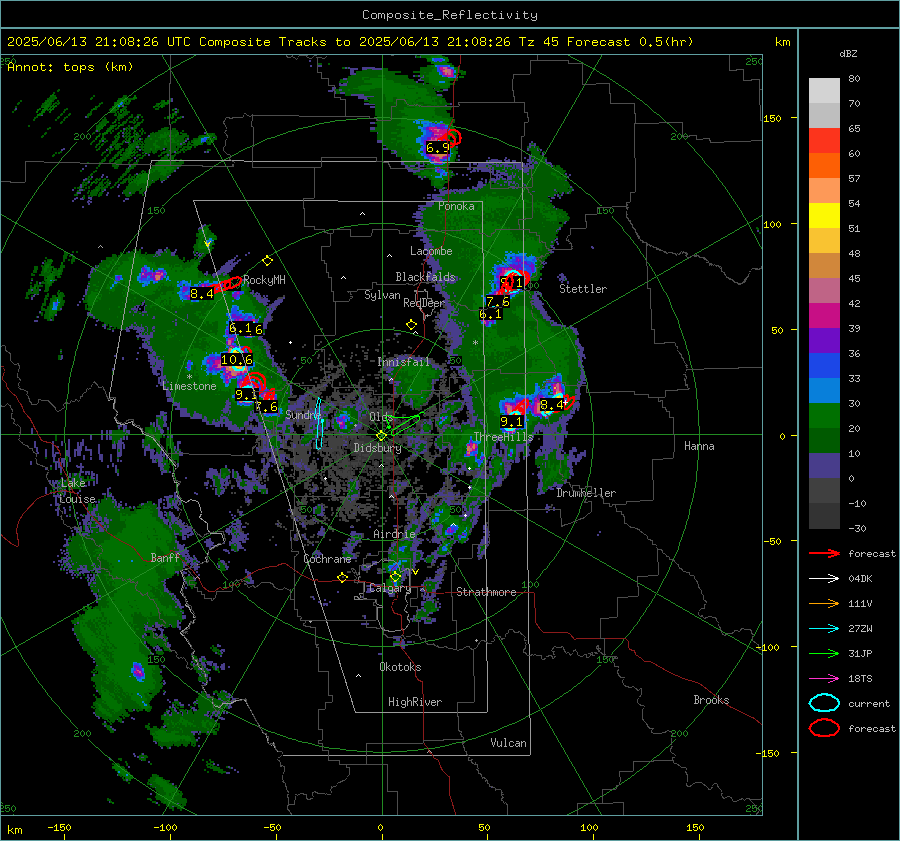Click the Sylvan label
Viewport: 900px width, 841px height.
coord(382,295)
